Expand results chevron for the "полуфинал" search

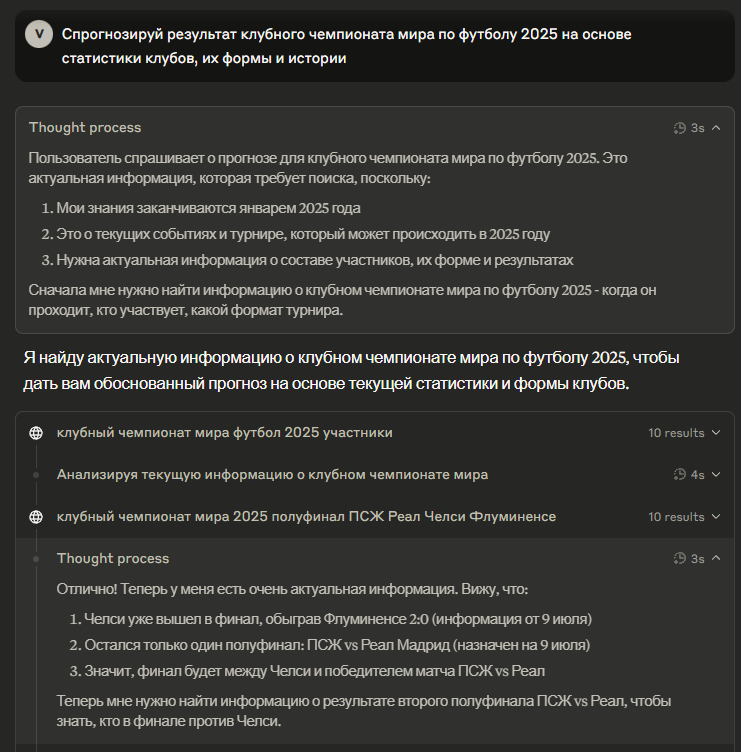pos(716,517)
